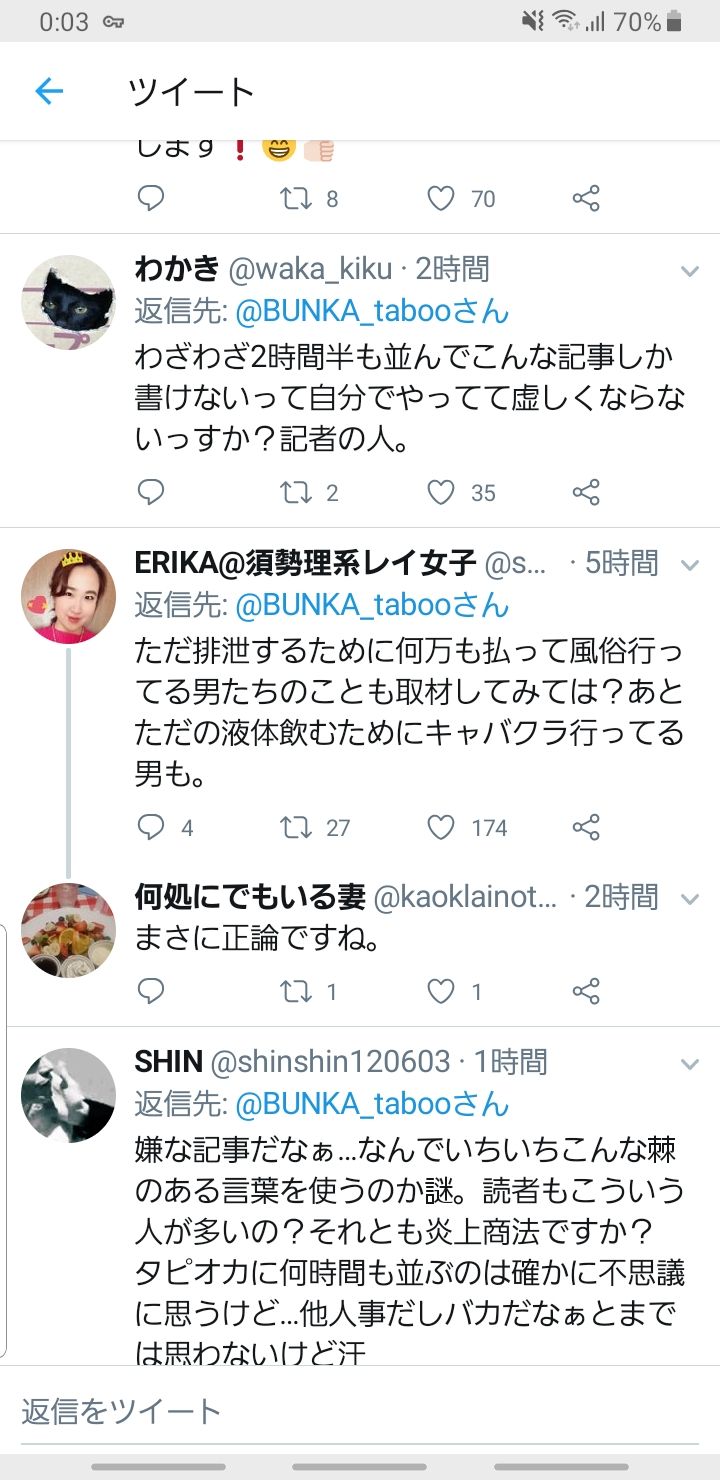The image size is (720, 1480).
Task: Tap the back arrow in the header
Action: point(49,92)
